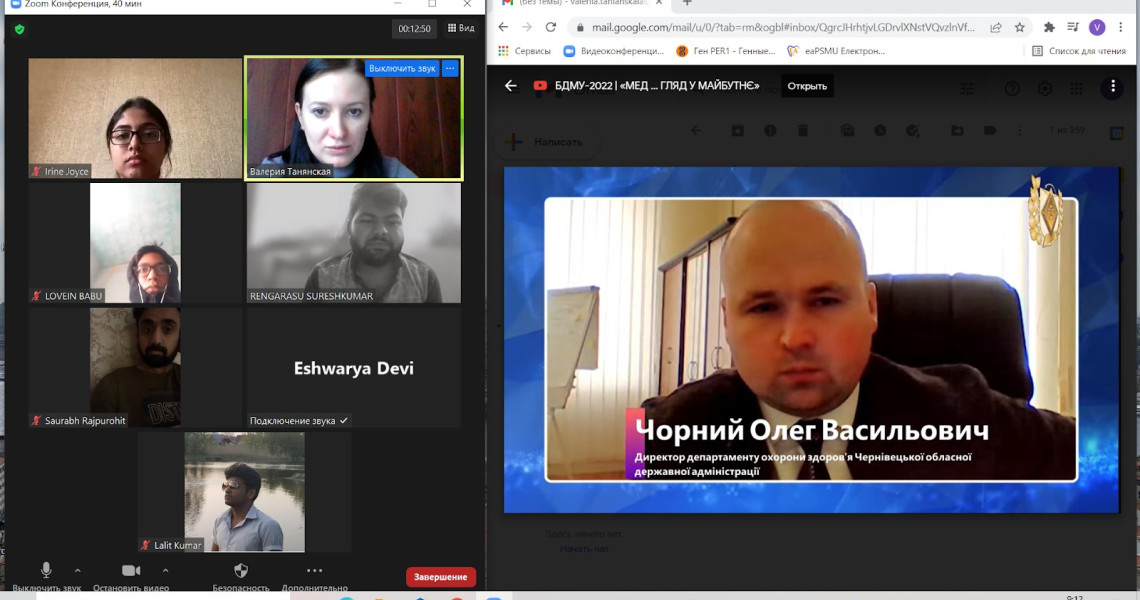The height and width of the screenshot is (600, 1140).
Task: Open Gmail support question-mark icon
Action: click(1012, 89)
